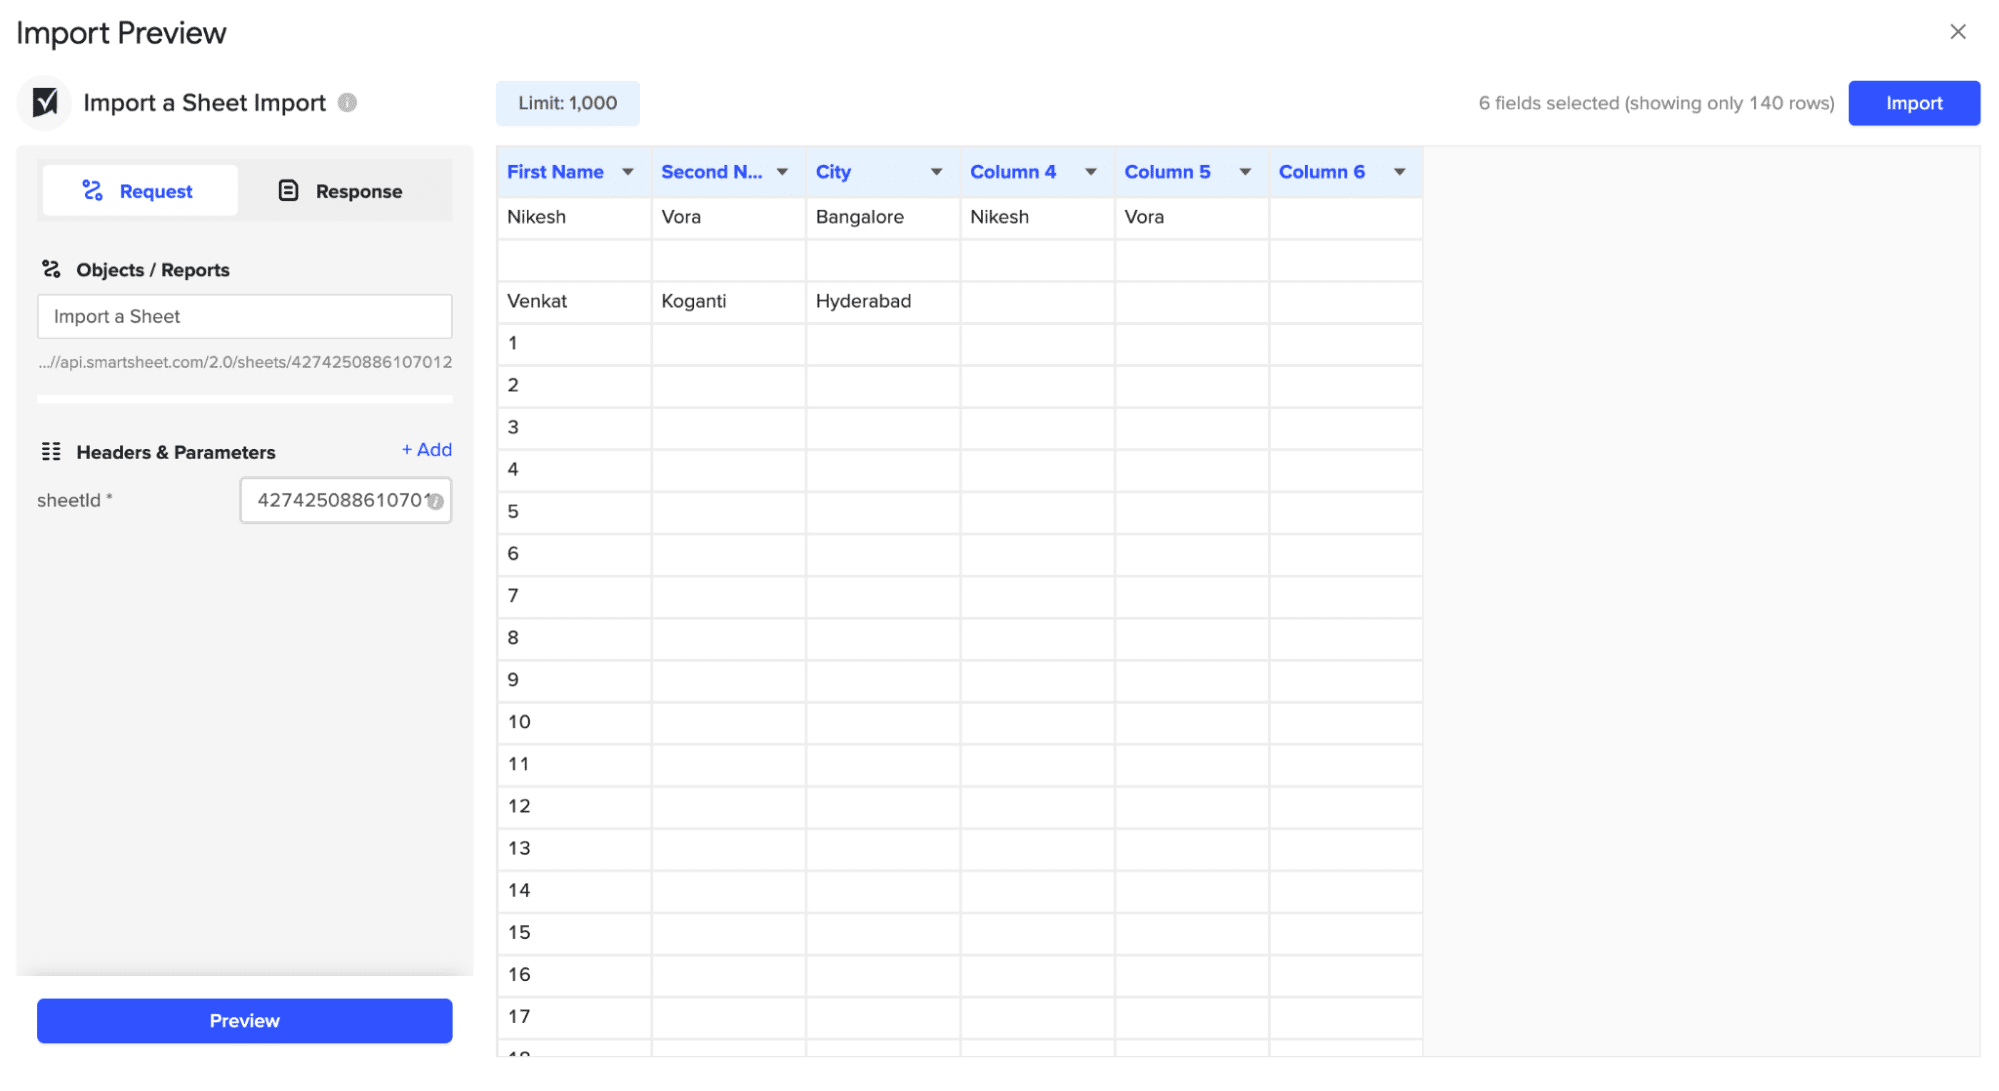Select the sheetId input field
The width and height of the screenshot is (1999, 1091).
tap(344, 498)
